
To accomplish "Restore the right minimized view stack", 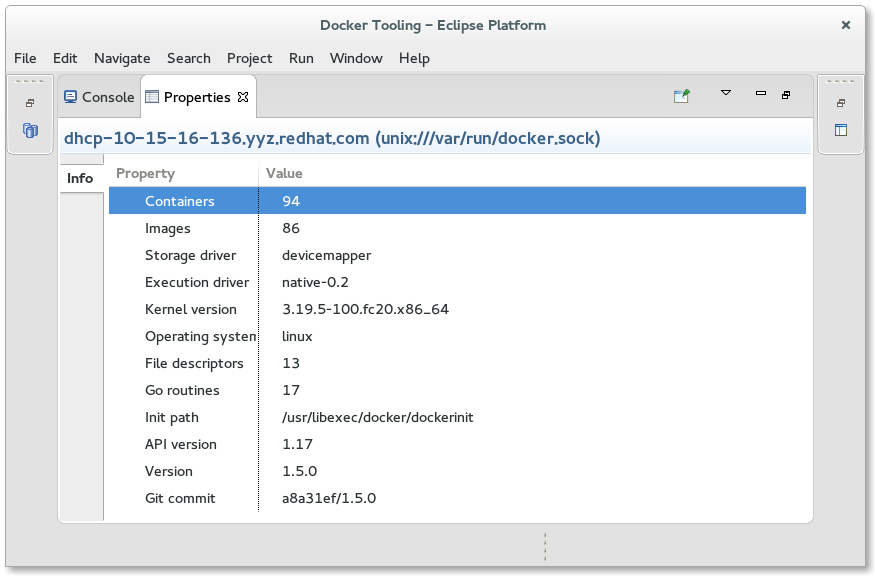I will (x=841, y=103).
